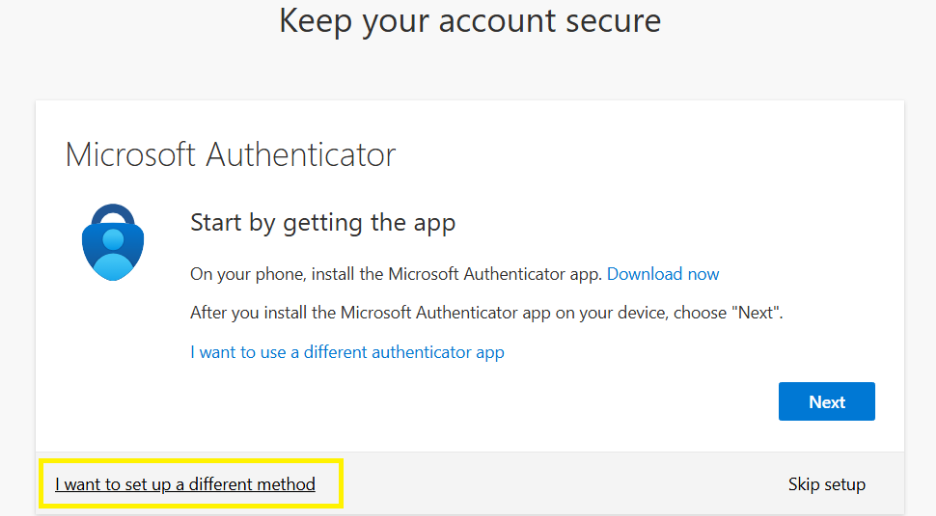Viewport: 936px width, 516px height.
Task: Click the Microsoft Authenticator card title
Action: [230, 155]
